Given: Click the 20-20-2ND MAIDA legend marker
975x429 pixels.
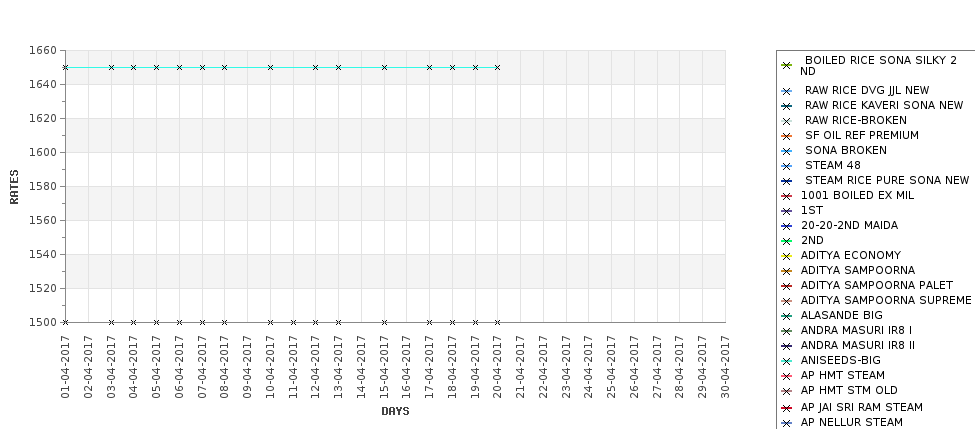Looking at the screenshot, I should pyautogui.click(x=787, y=226).
